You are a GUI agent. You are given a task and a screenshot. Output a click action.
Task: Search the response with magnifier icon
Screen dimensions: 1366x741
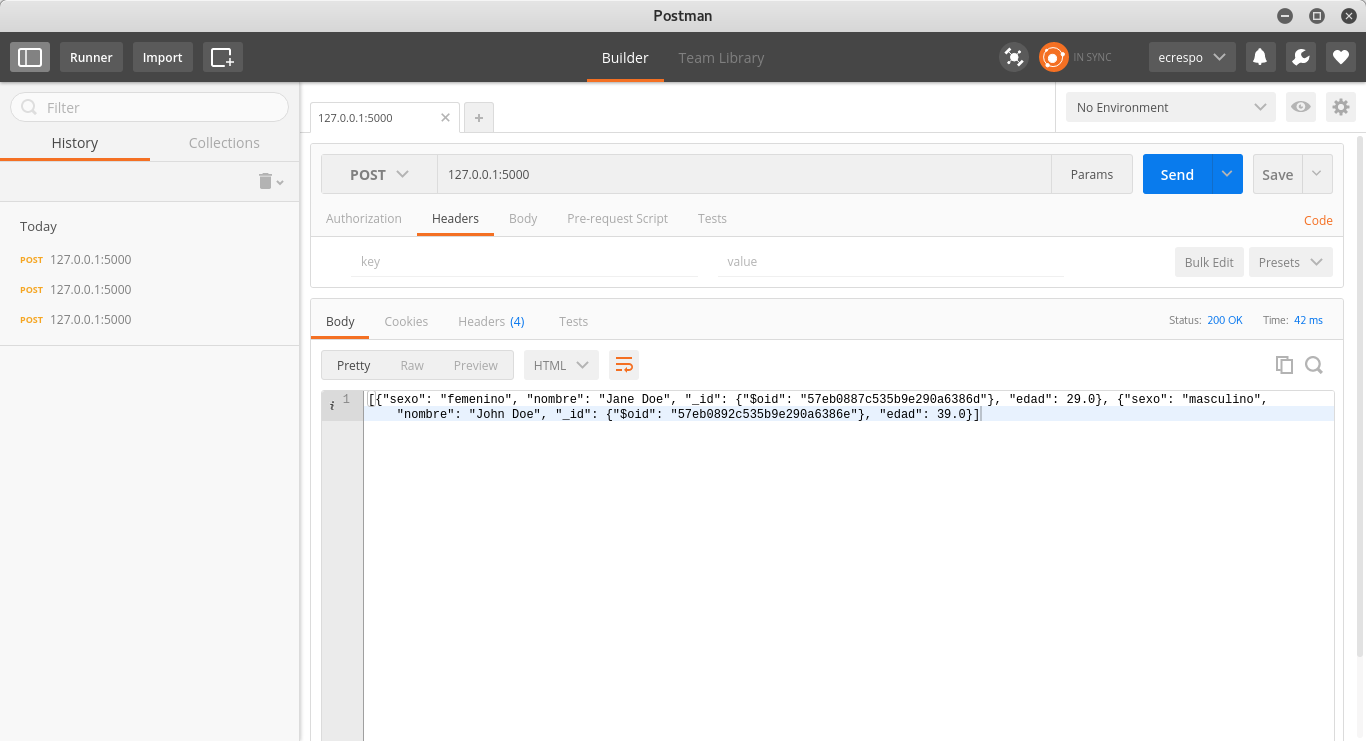(1314, 365)
